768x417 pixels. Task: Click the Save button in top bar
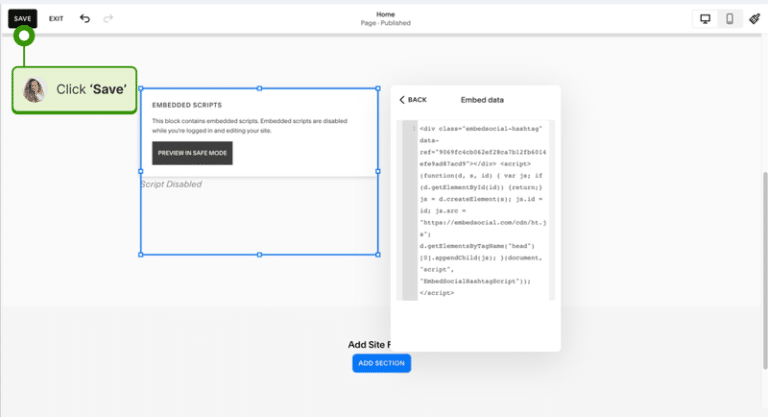22,18
